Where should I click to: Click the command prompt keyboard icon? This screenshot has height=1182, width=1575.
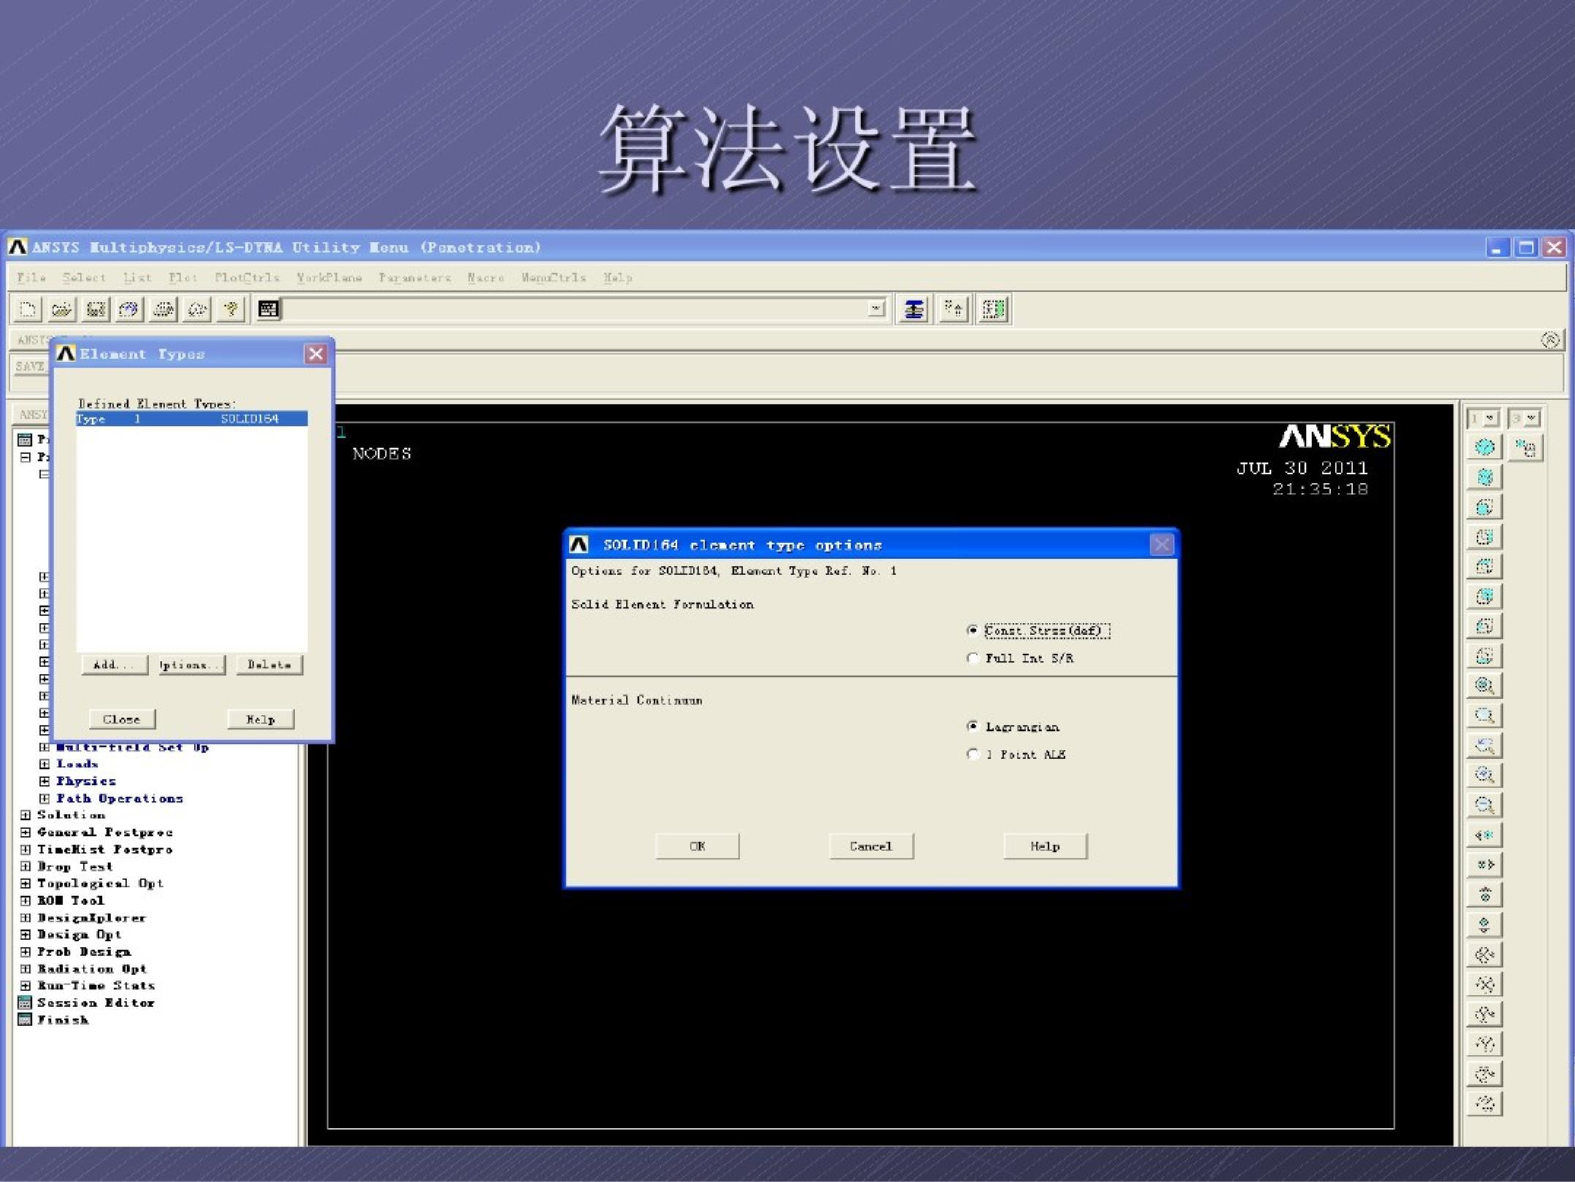pos(268,310)
